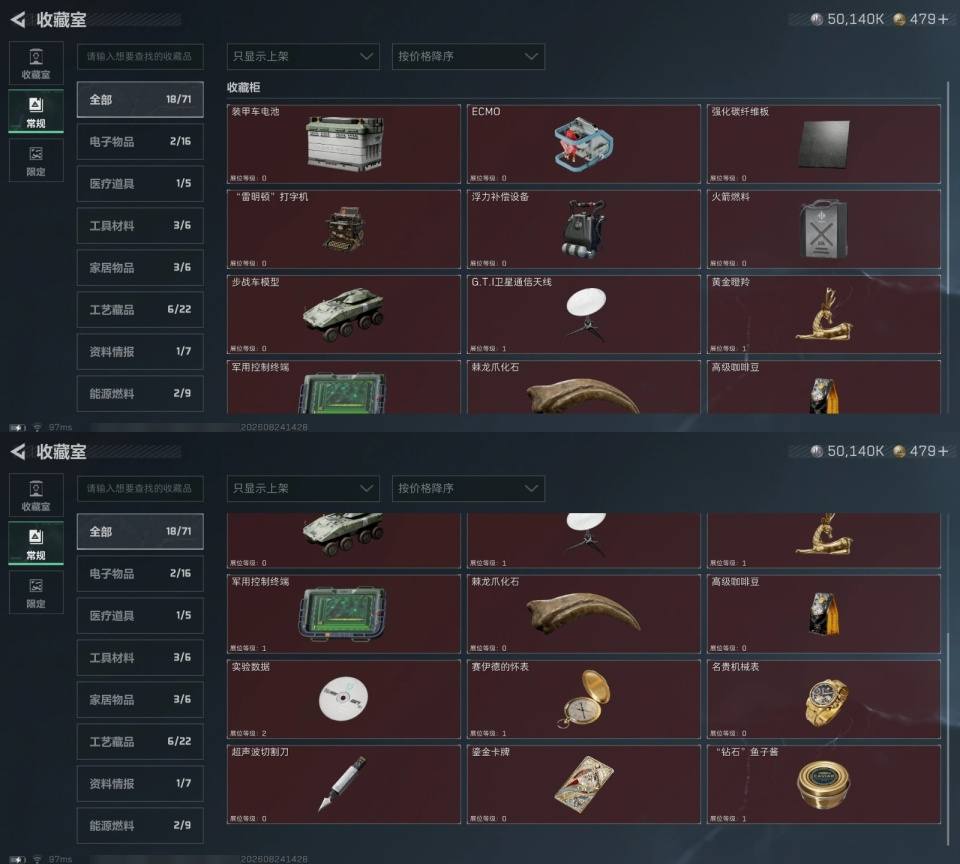Select 常规 sidebar icon in lower screenshot
Viewport: 960px width, 864px height.
tap(36, 543)
